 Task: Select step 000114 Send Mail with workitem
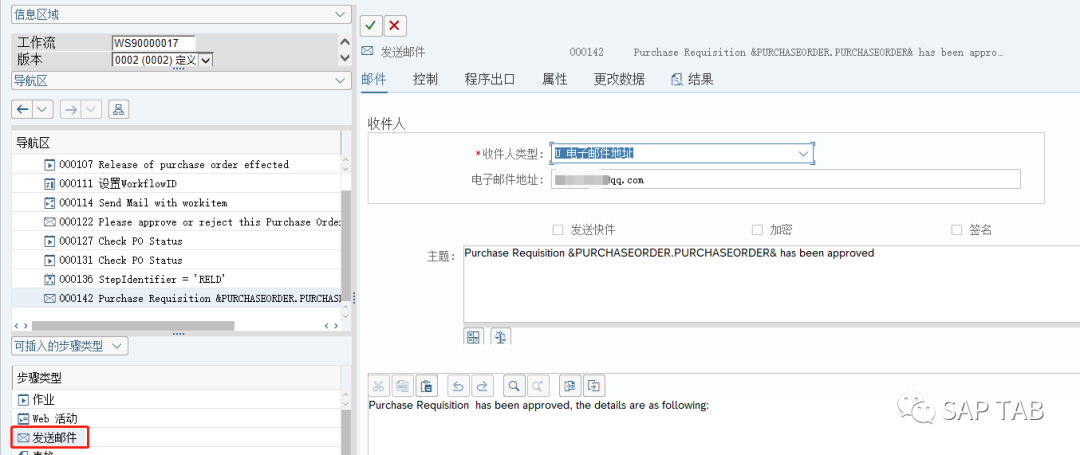tap(176, 203)
